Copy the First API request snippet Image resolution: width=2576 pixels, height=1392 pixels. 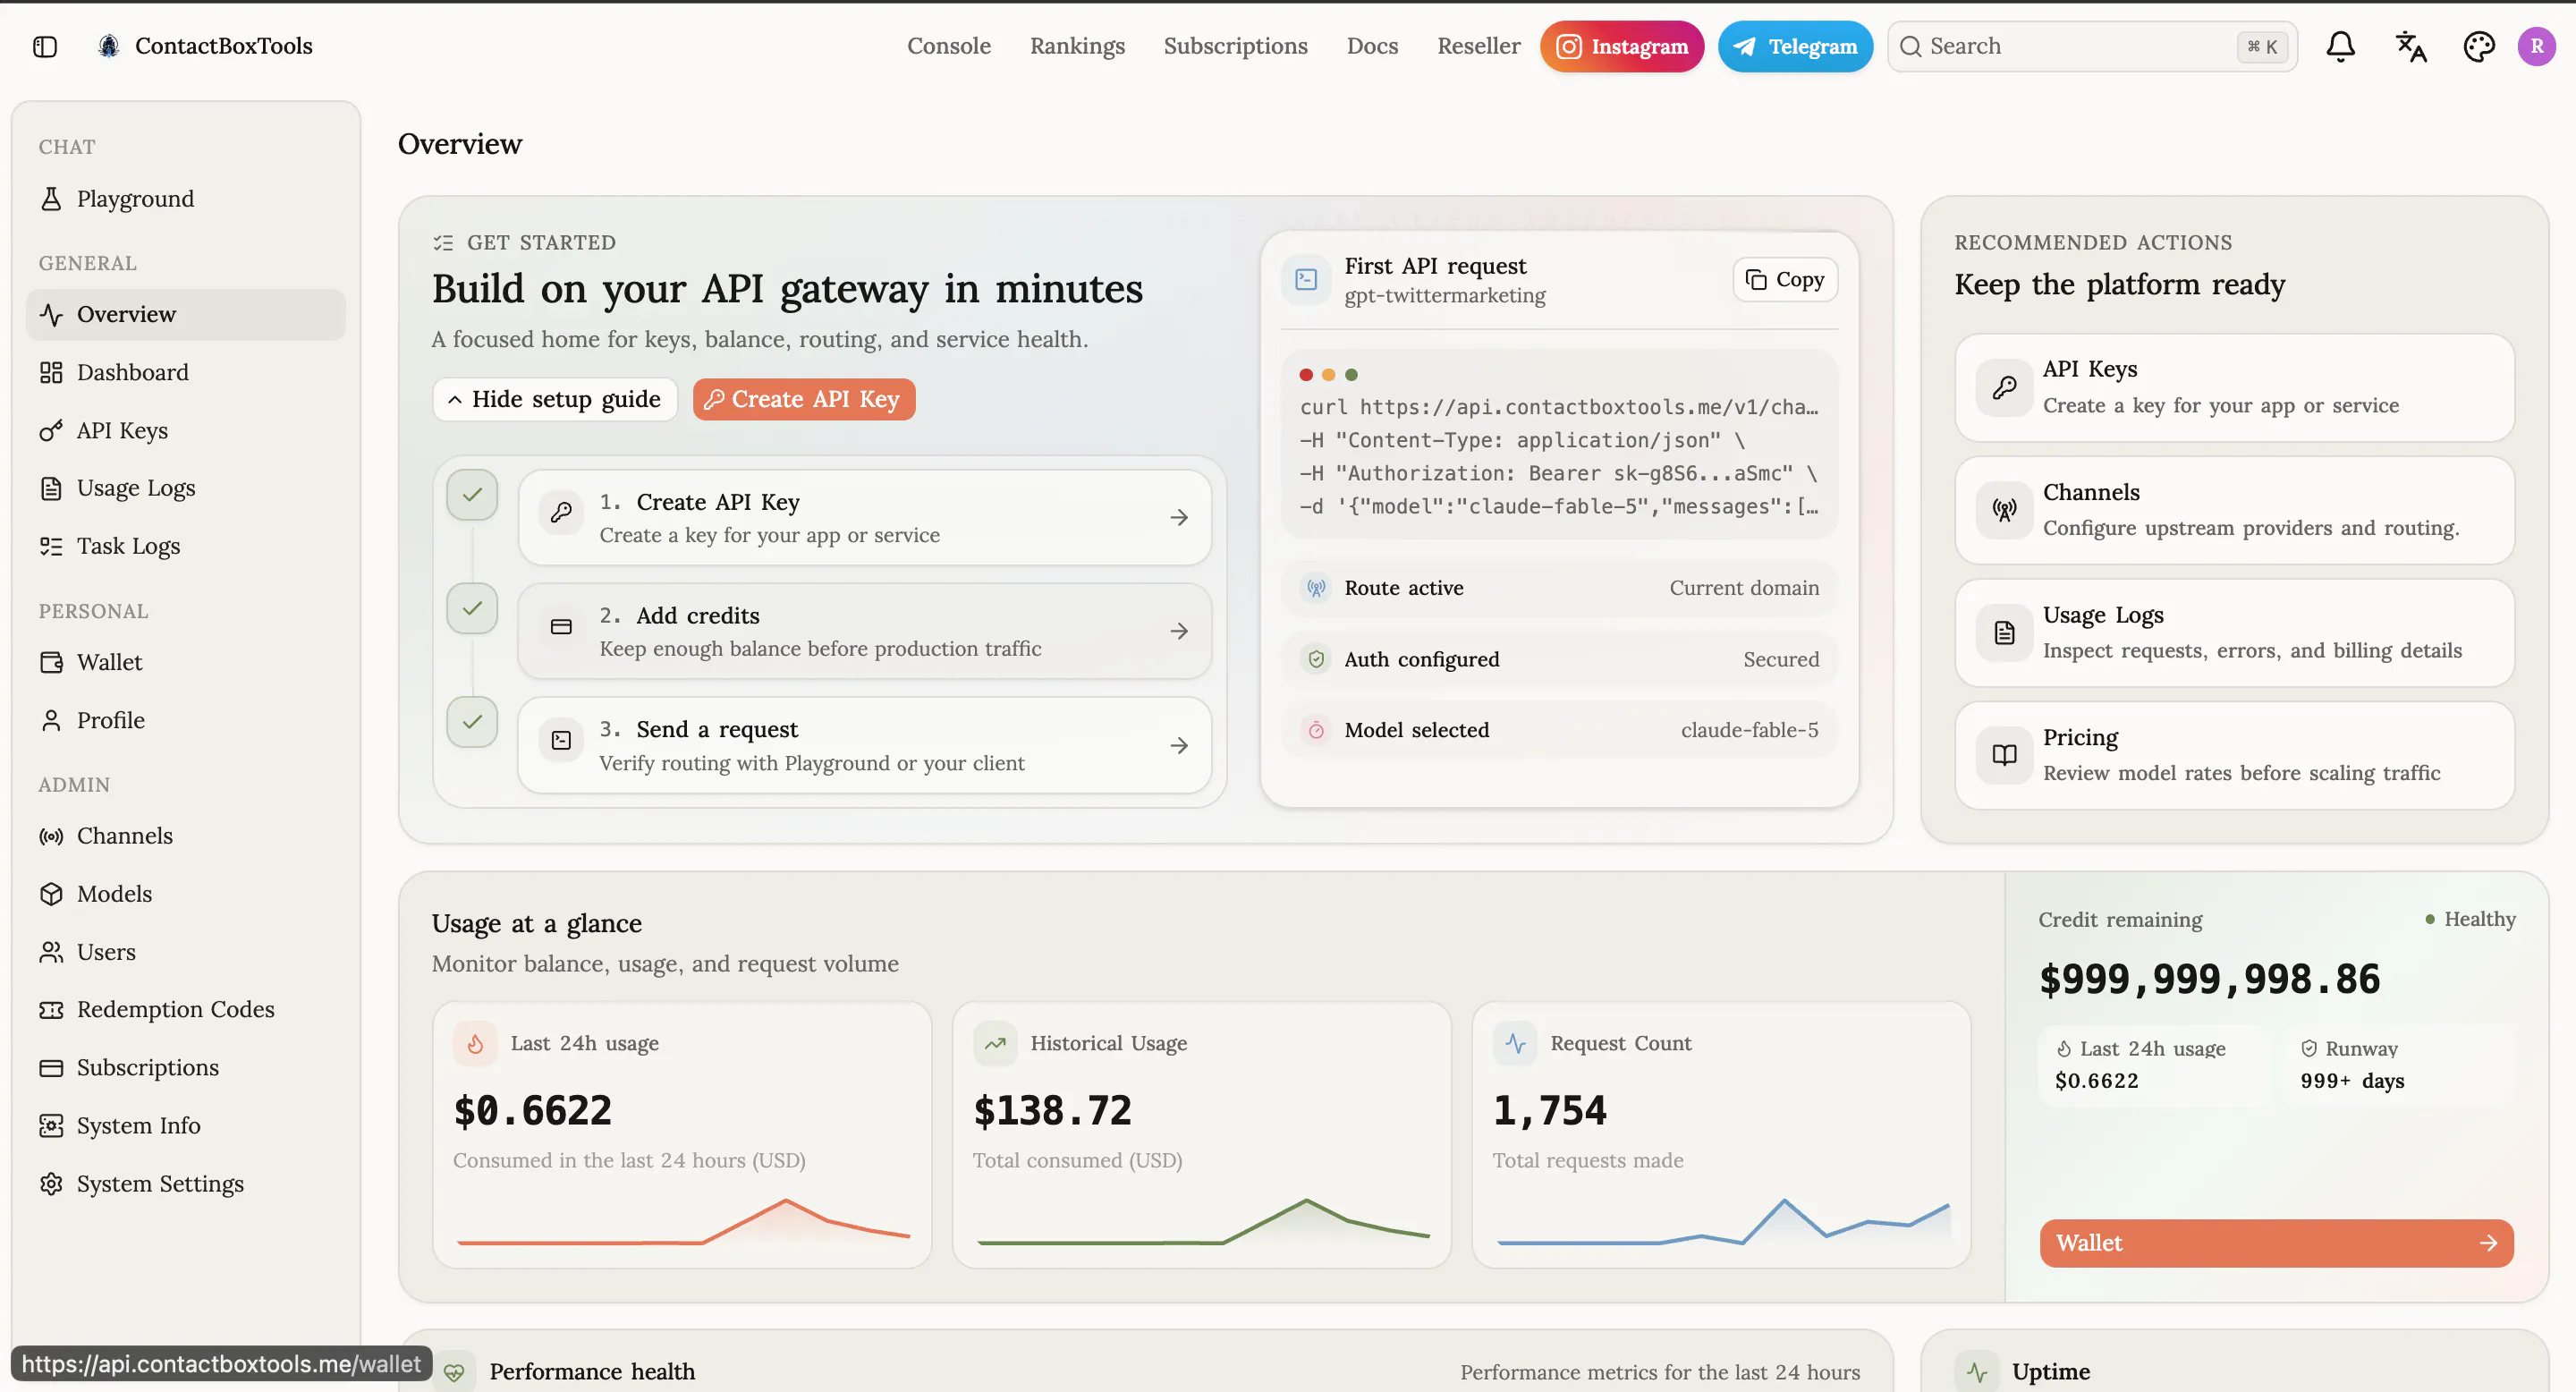(1785, 280)
